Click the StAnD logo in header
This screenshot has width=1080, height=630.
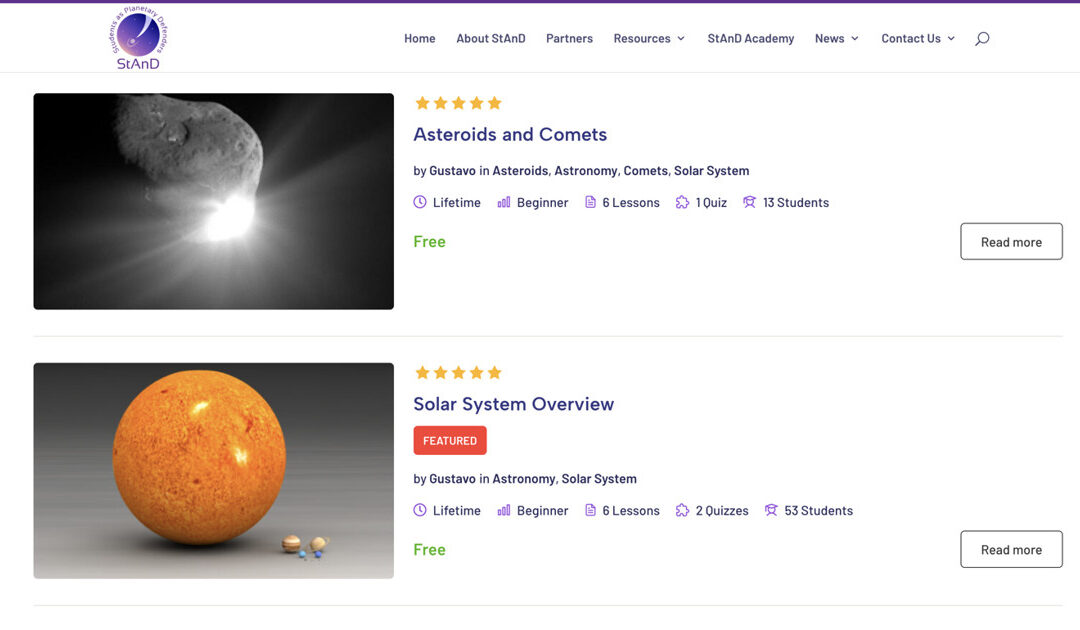tap(138, 37)
